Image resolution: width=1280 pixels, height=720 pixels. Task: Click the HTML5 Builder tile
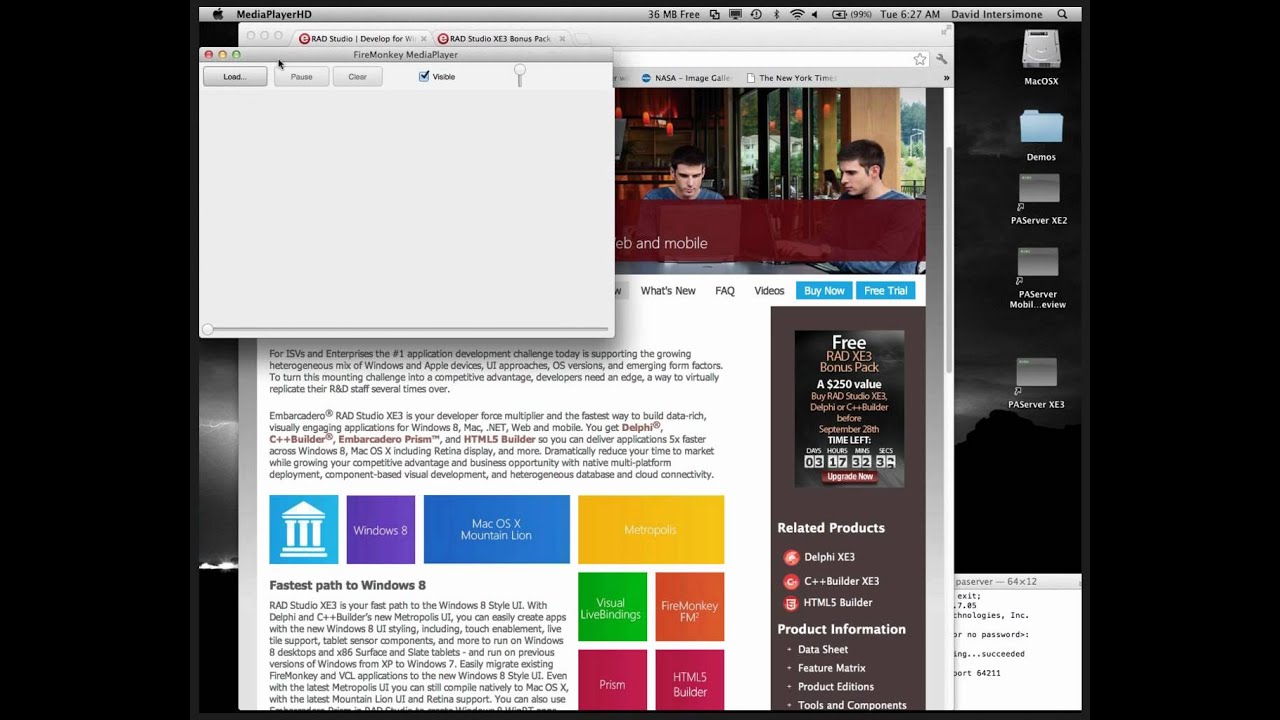(690, 681)
